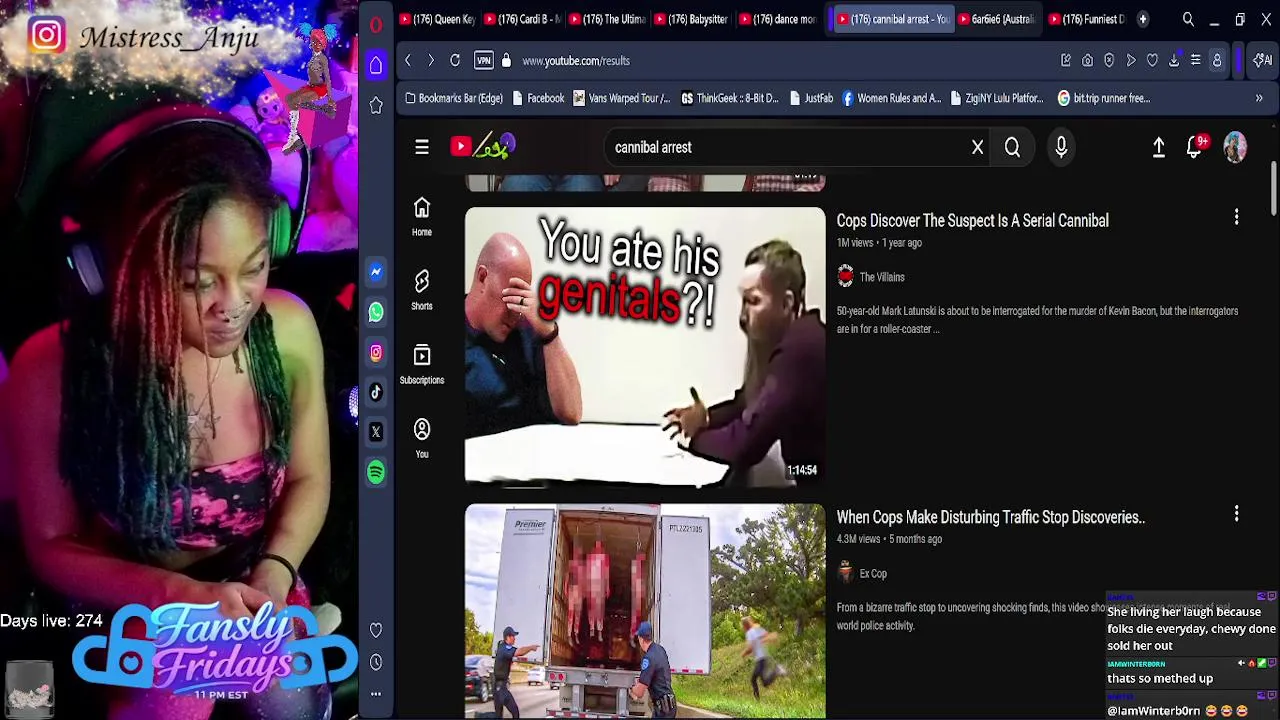Open X (Twitter) in the Opera sidebar
The height and width of the screenshot is (720, 1280).
point(376,432)
